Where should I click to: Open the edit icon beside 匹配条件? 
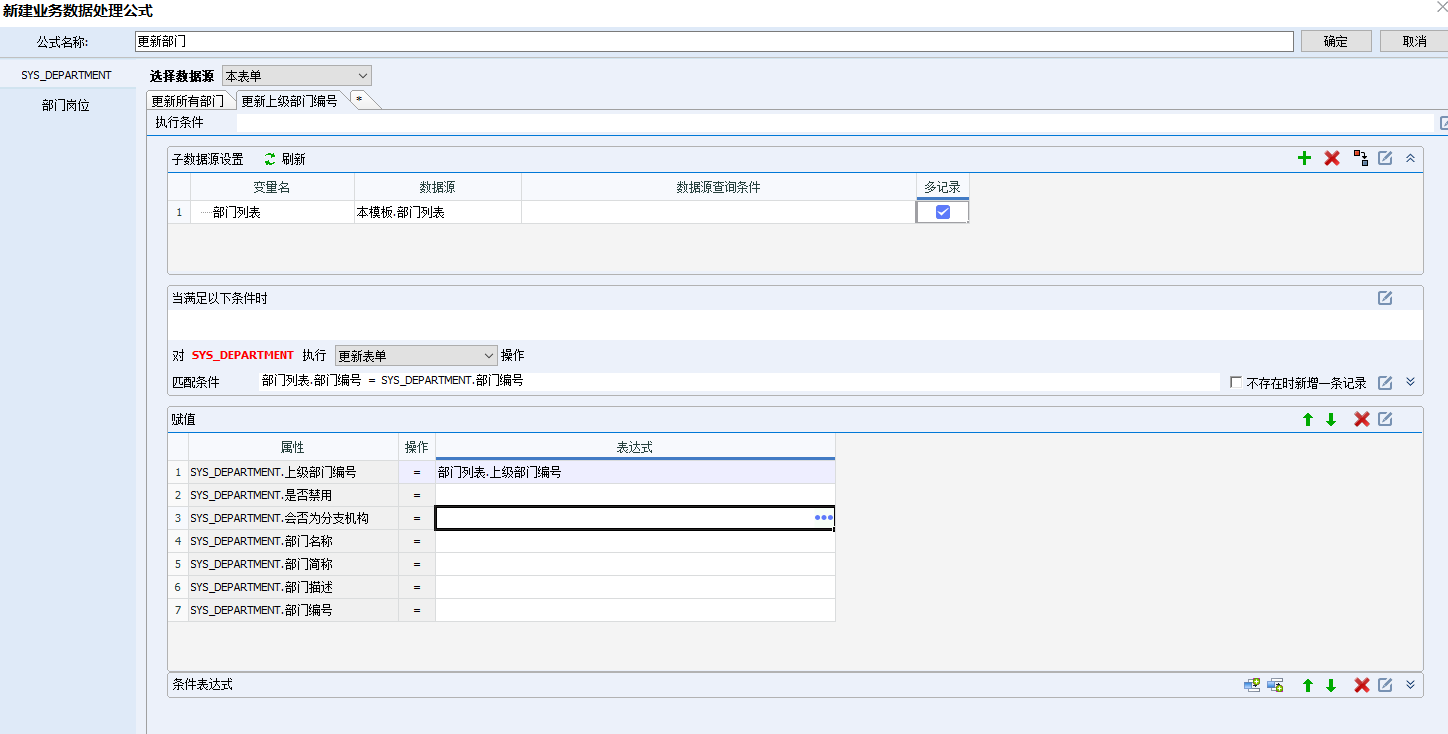coord(1385,382)
